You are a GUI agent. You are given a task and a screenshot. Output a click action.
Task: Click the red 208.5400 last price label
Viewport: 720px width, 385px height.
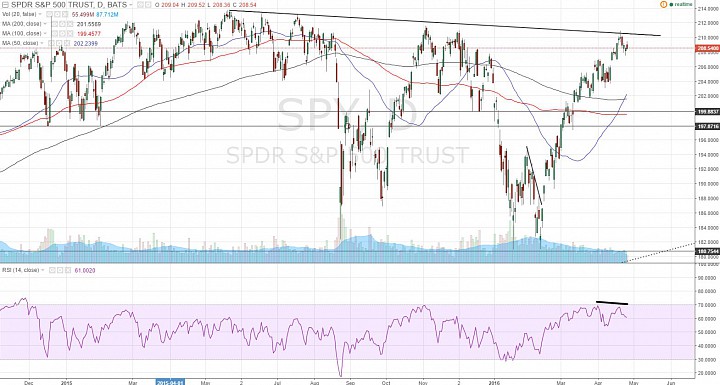(x=707, y=48)
